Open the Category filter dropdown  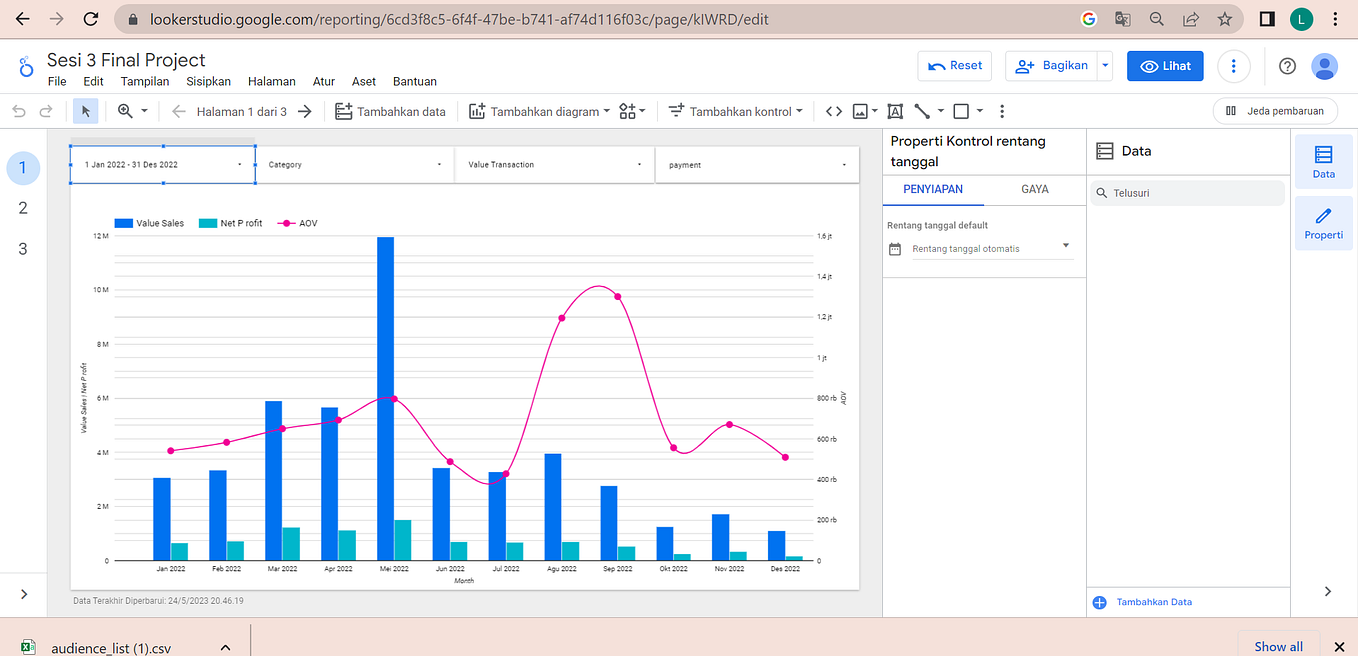[x=439, y=164]
